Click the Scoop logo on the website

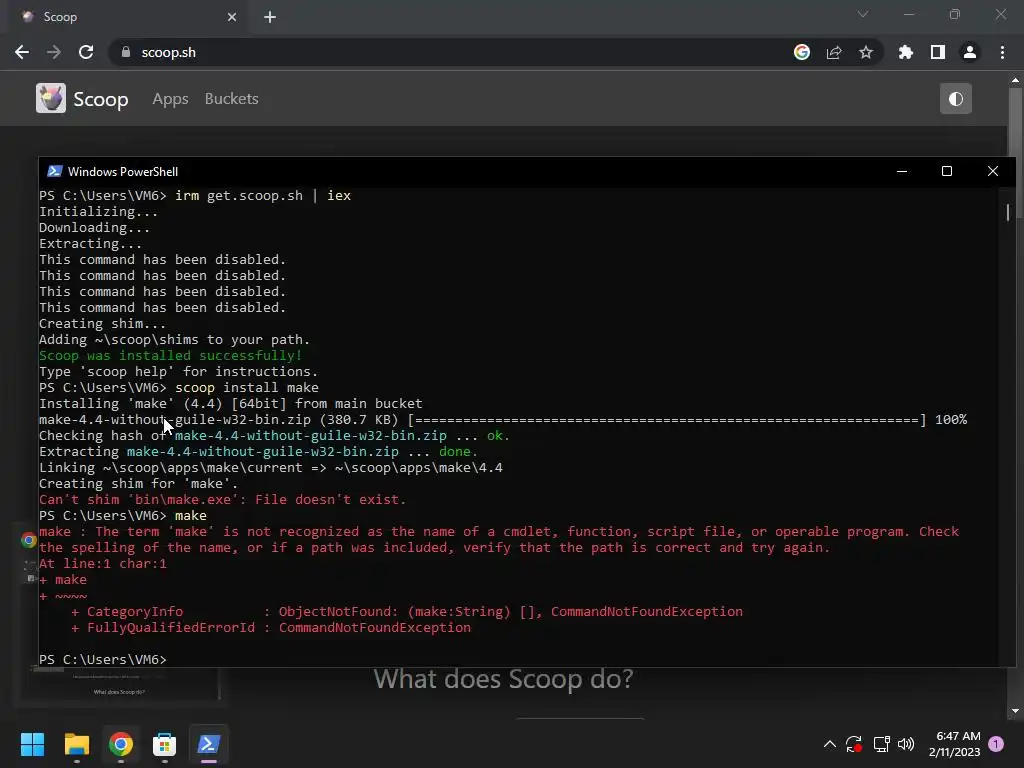pyautogui.click(x=50, y=99)
